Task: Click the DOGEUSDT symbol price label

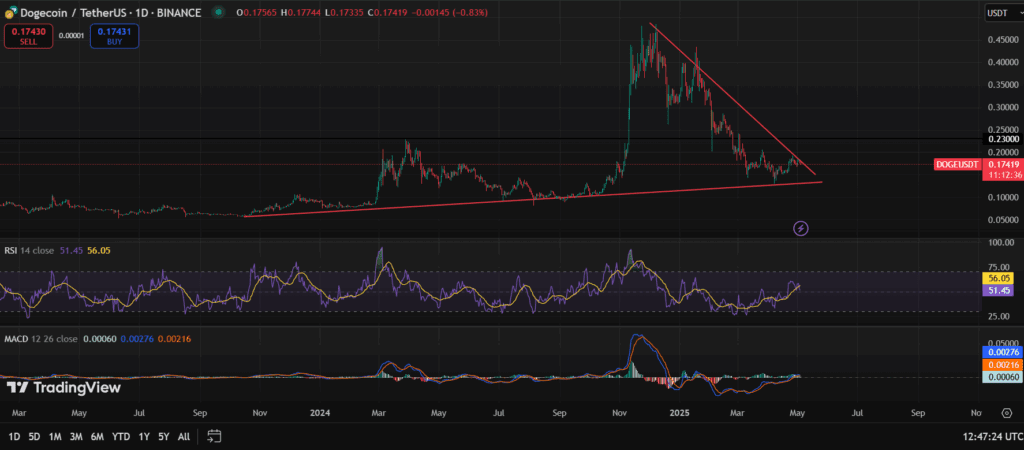Action: tap(957, 165)
